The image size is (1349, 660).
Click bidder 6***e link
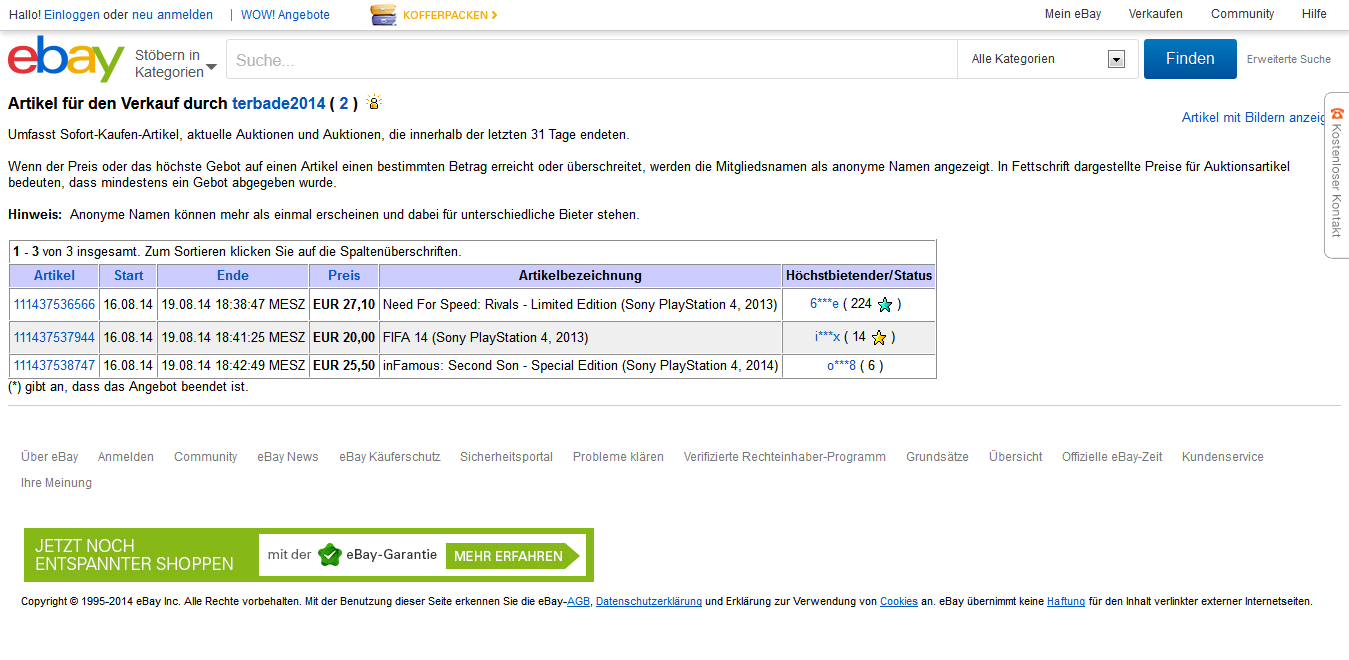824,305
